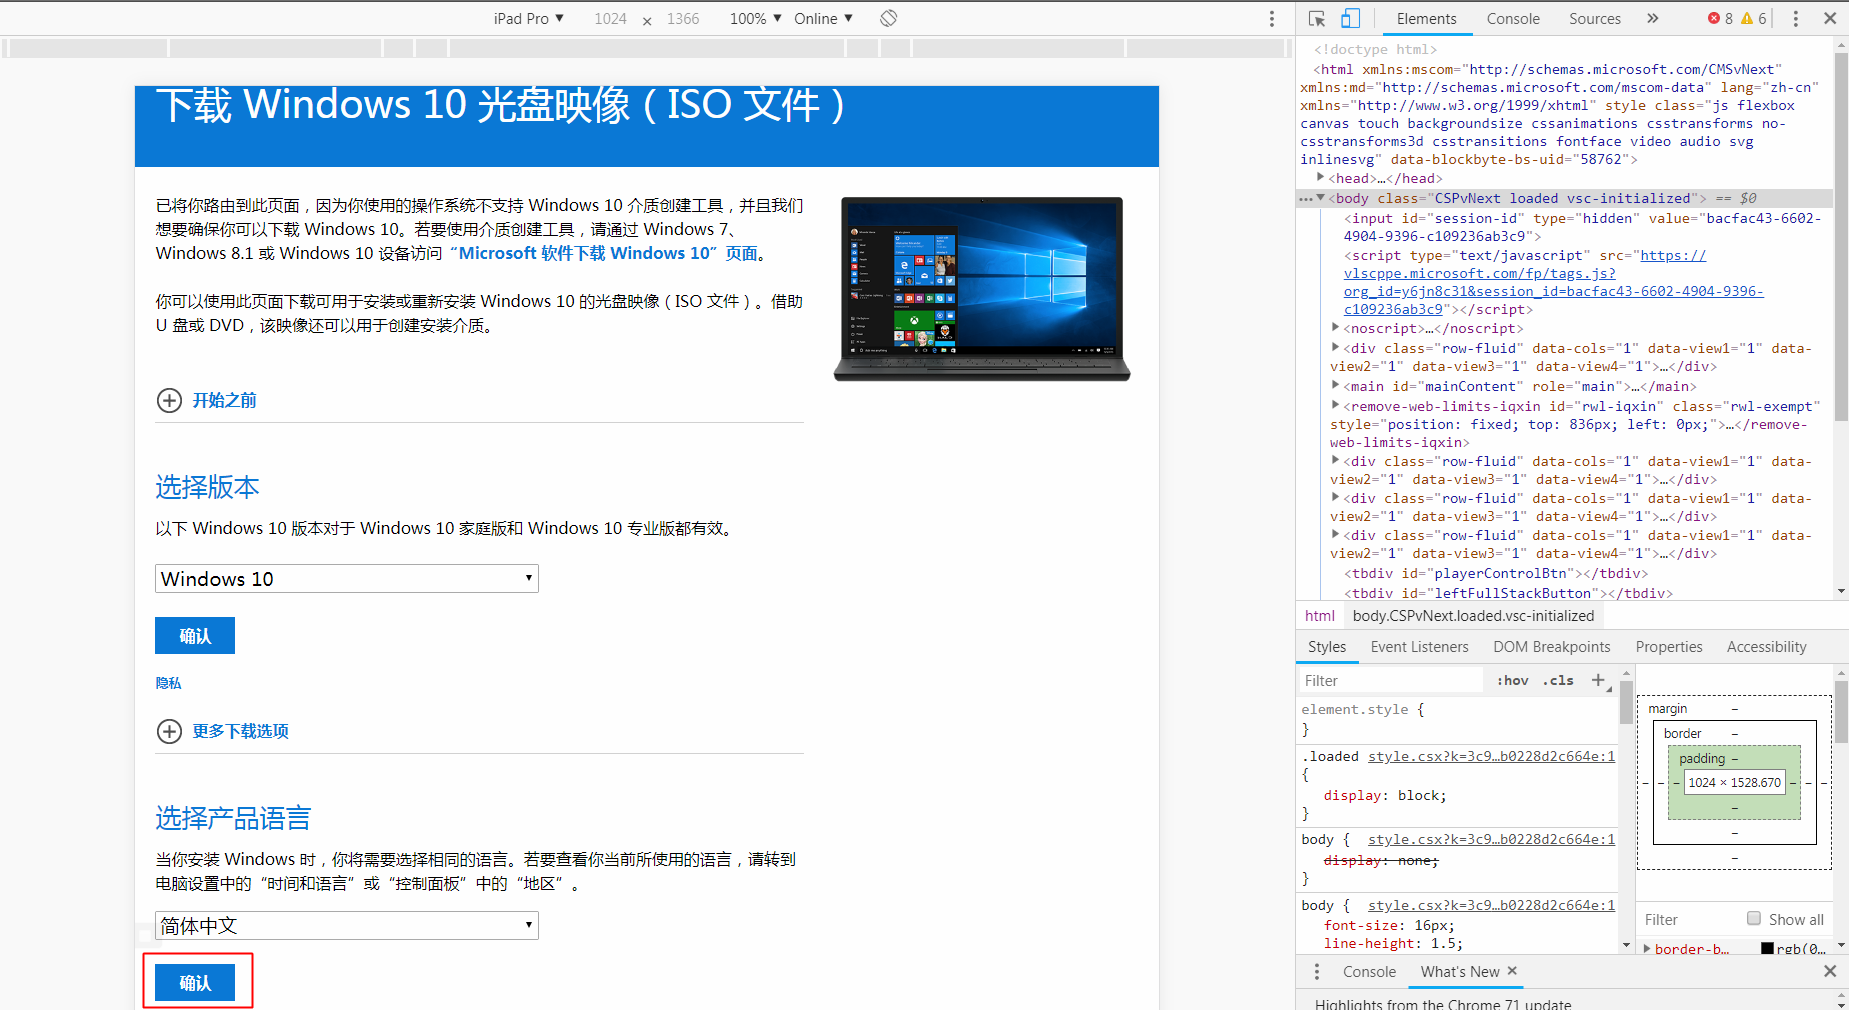Click the yellow warning count icon
Image resolution: width=1849 pixels, height=1010 pixels.
click(x=1747, y=18)
